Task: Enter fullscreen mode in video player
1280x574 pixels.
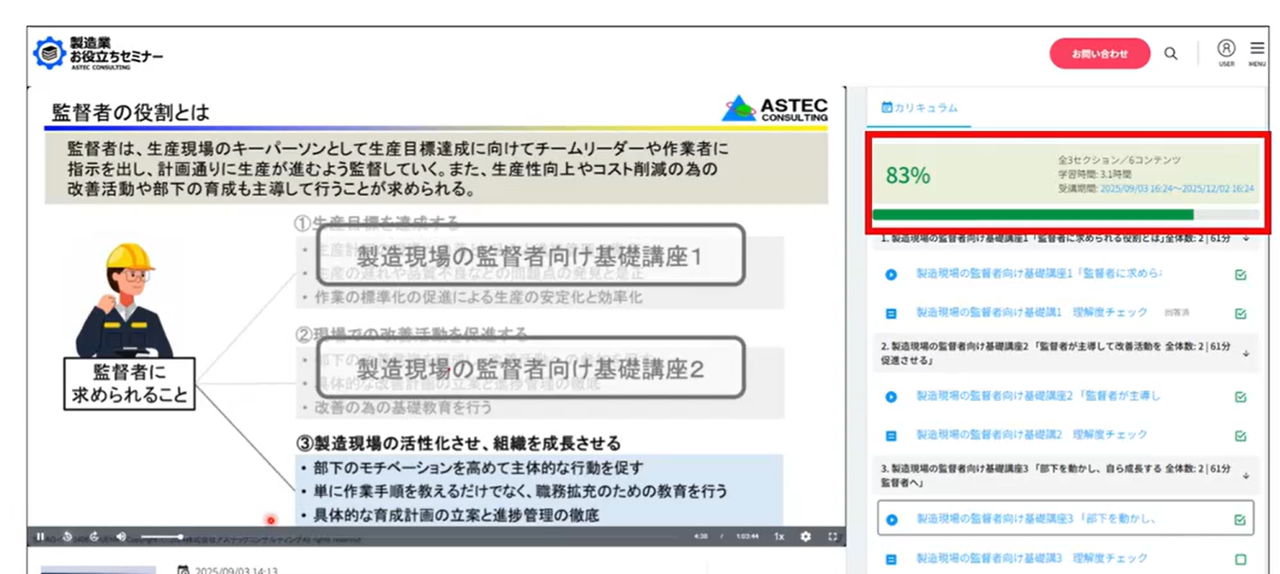Action: 833,537
